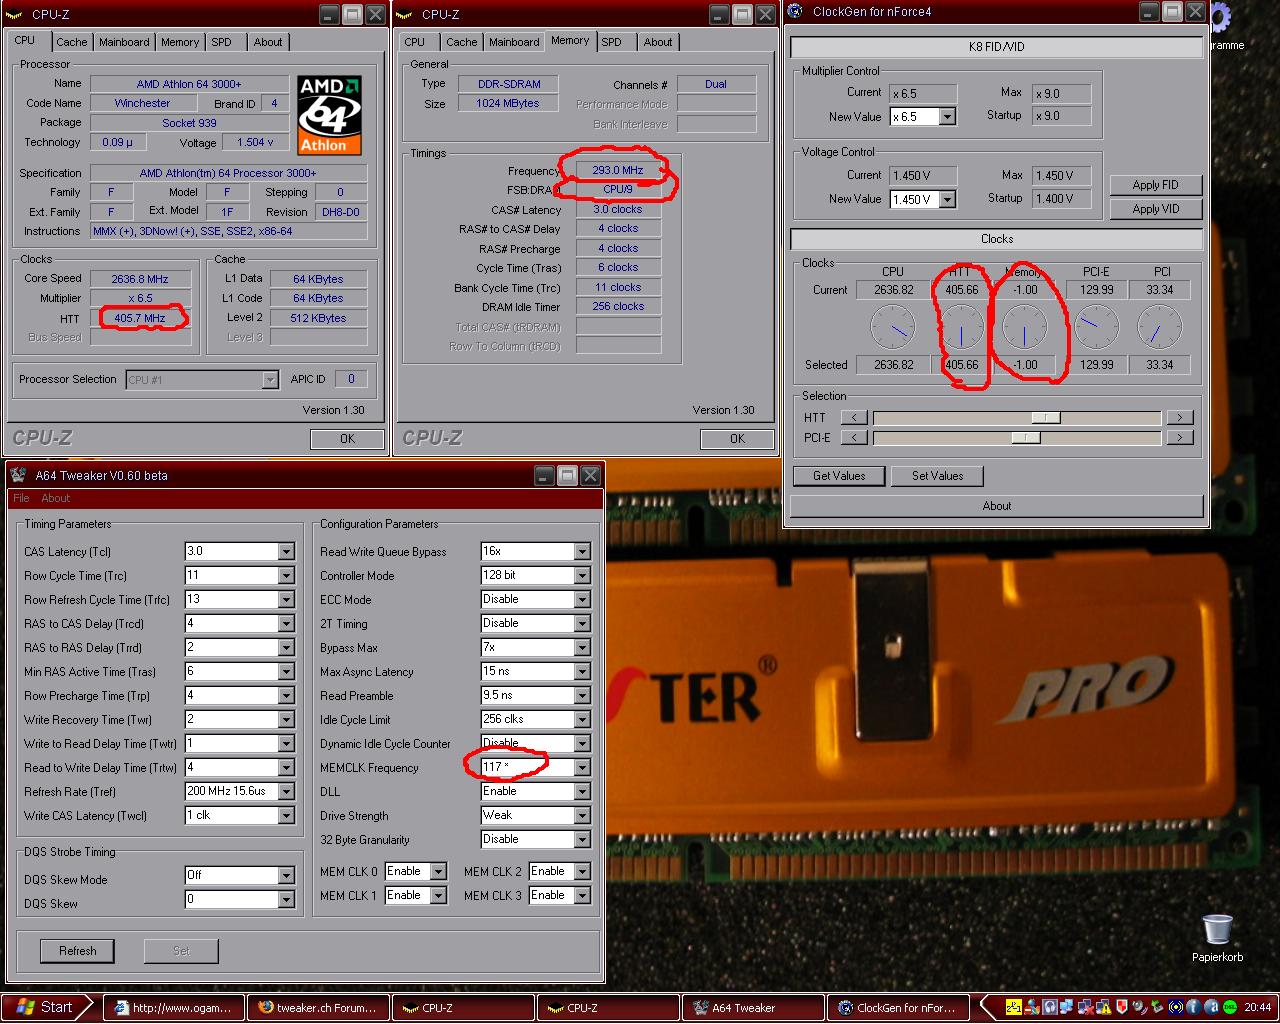Open the Firefox tweaker.ch Forum taskbar item

pyautogui.click(x=318, y=1007)
